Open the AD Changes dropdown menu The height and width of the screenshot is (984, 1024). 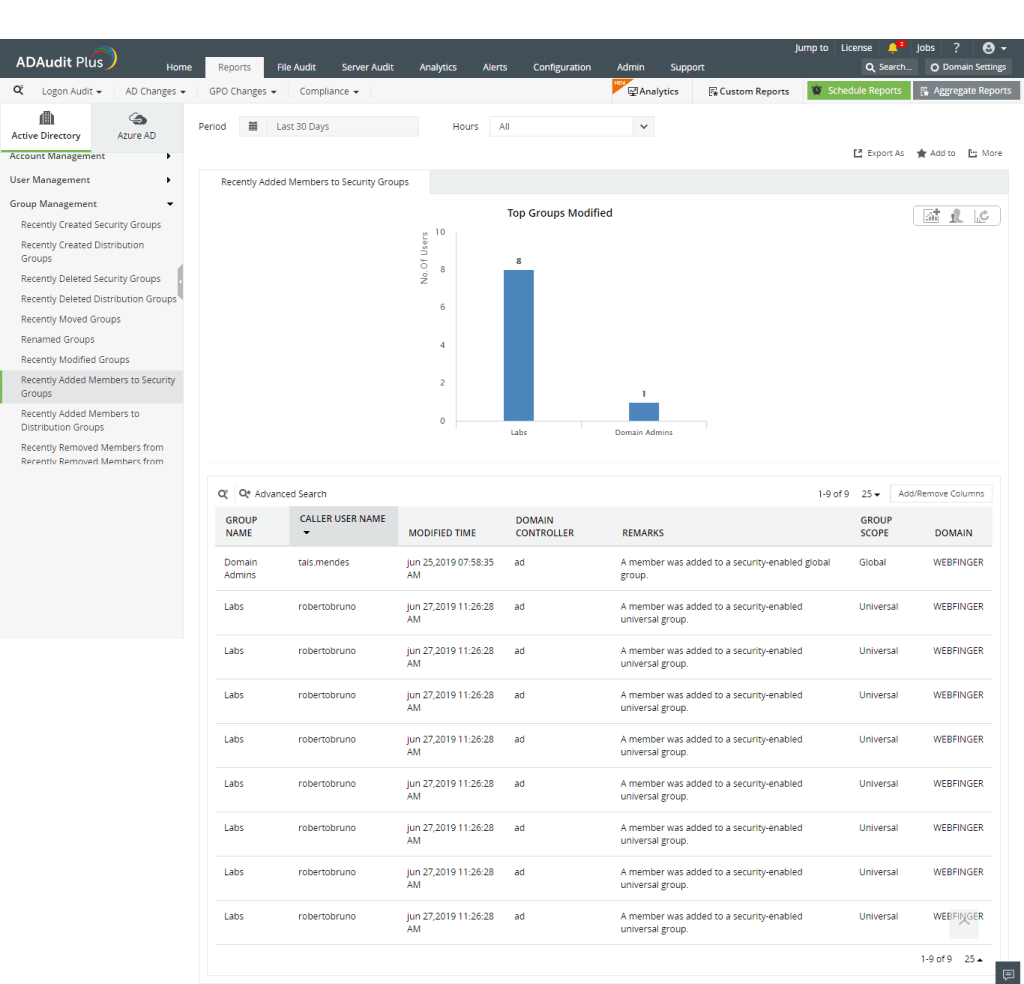pos(155,91)
